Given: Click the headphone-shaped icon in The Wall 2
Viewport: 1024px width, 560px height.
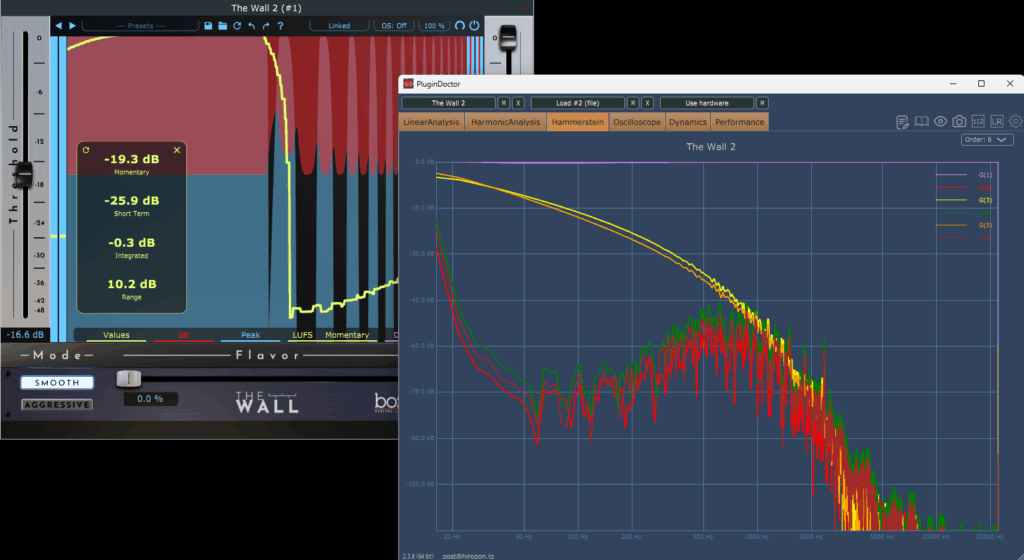Looking at the screenshot, I should [x=460, y=25].
